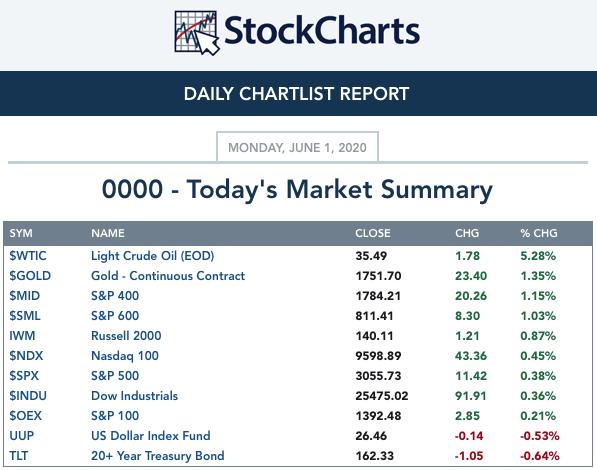Open the $GOLD symbol link
Viewport: 597px width, 470px height.
pyautogui.click(x=30, y=276)
